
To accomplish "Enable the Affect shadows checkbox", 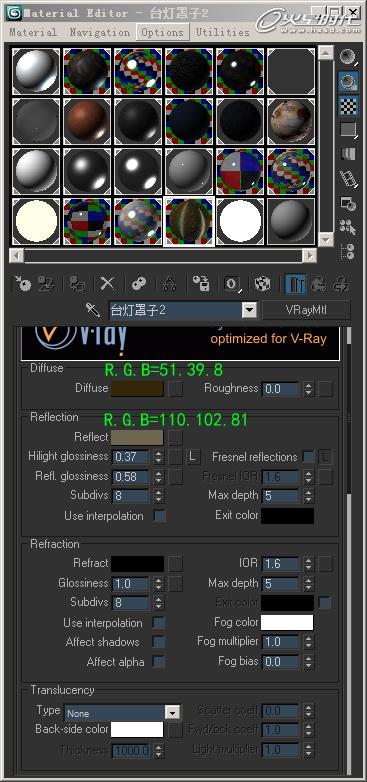I will pos(159,641).
